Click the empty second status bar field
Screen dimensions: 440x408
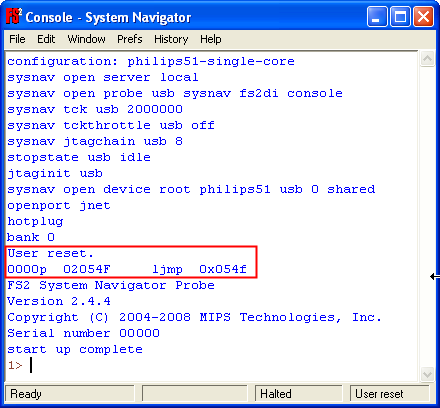[195, 394]
